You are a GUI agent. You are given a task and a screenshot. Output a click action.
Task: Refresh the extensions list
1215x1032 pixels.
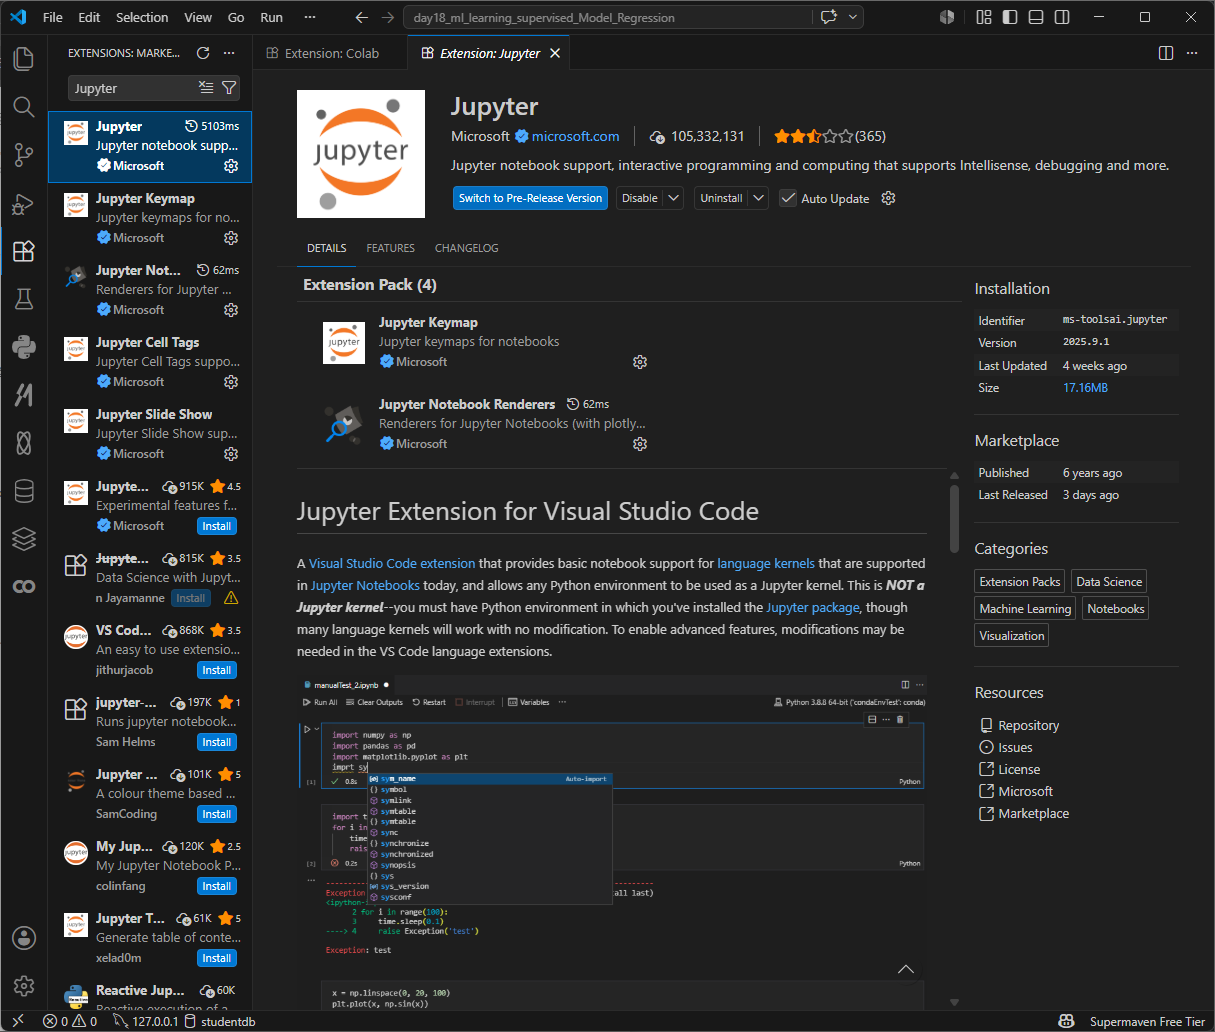pos(203,53)
